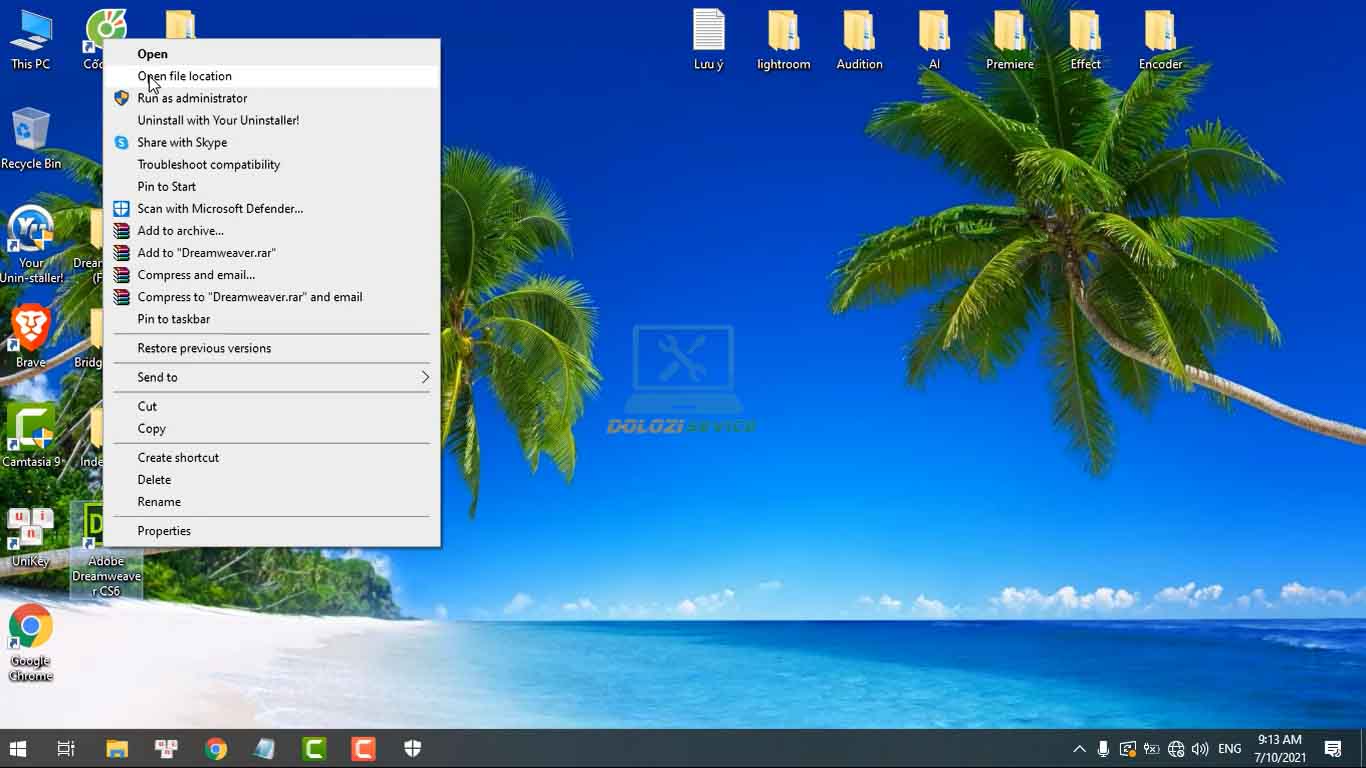Open File Explorer from the taskbar
This screenshot has width=1366, height=768.
click(116, 748)
